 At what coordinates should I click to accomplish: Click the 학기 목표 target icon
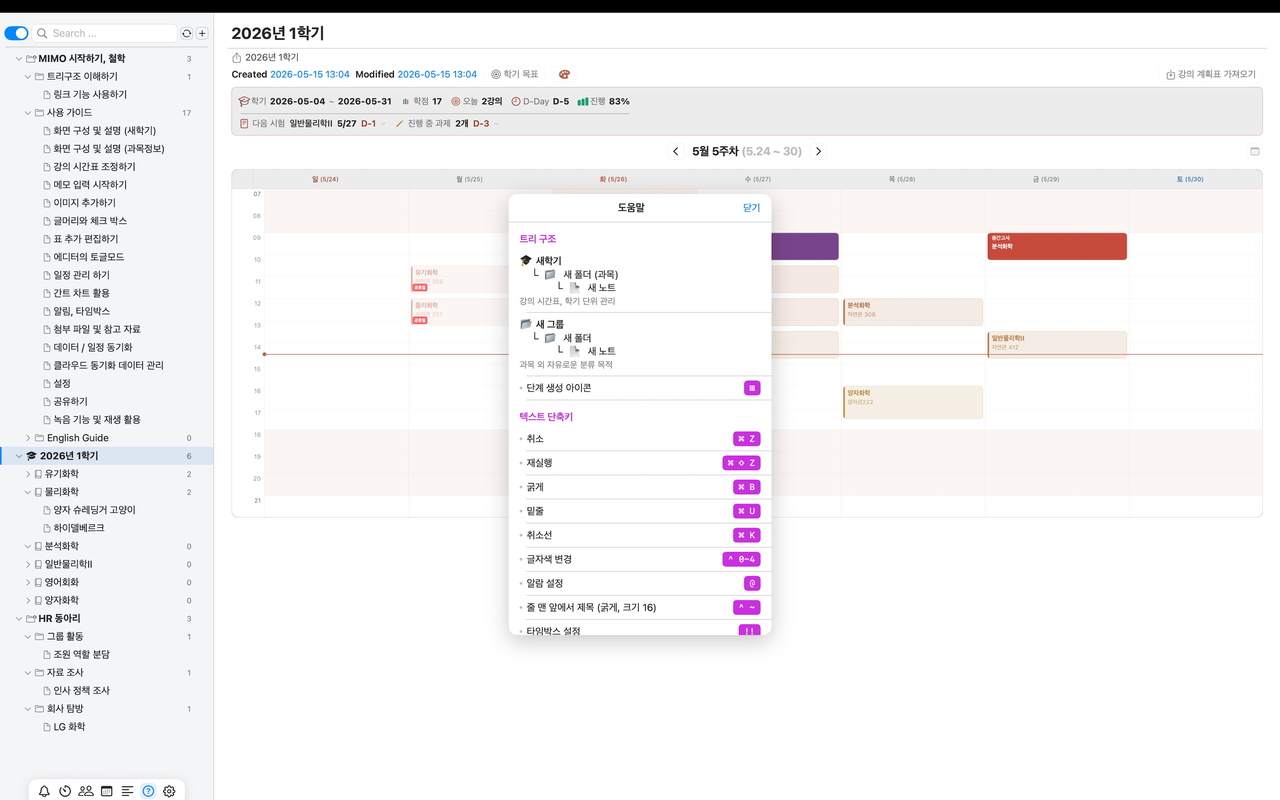496,74
